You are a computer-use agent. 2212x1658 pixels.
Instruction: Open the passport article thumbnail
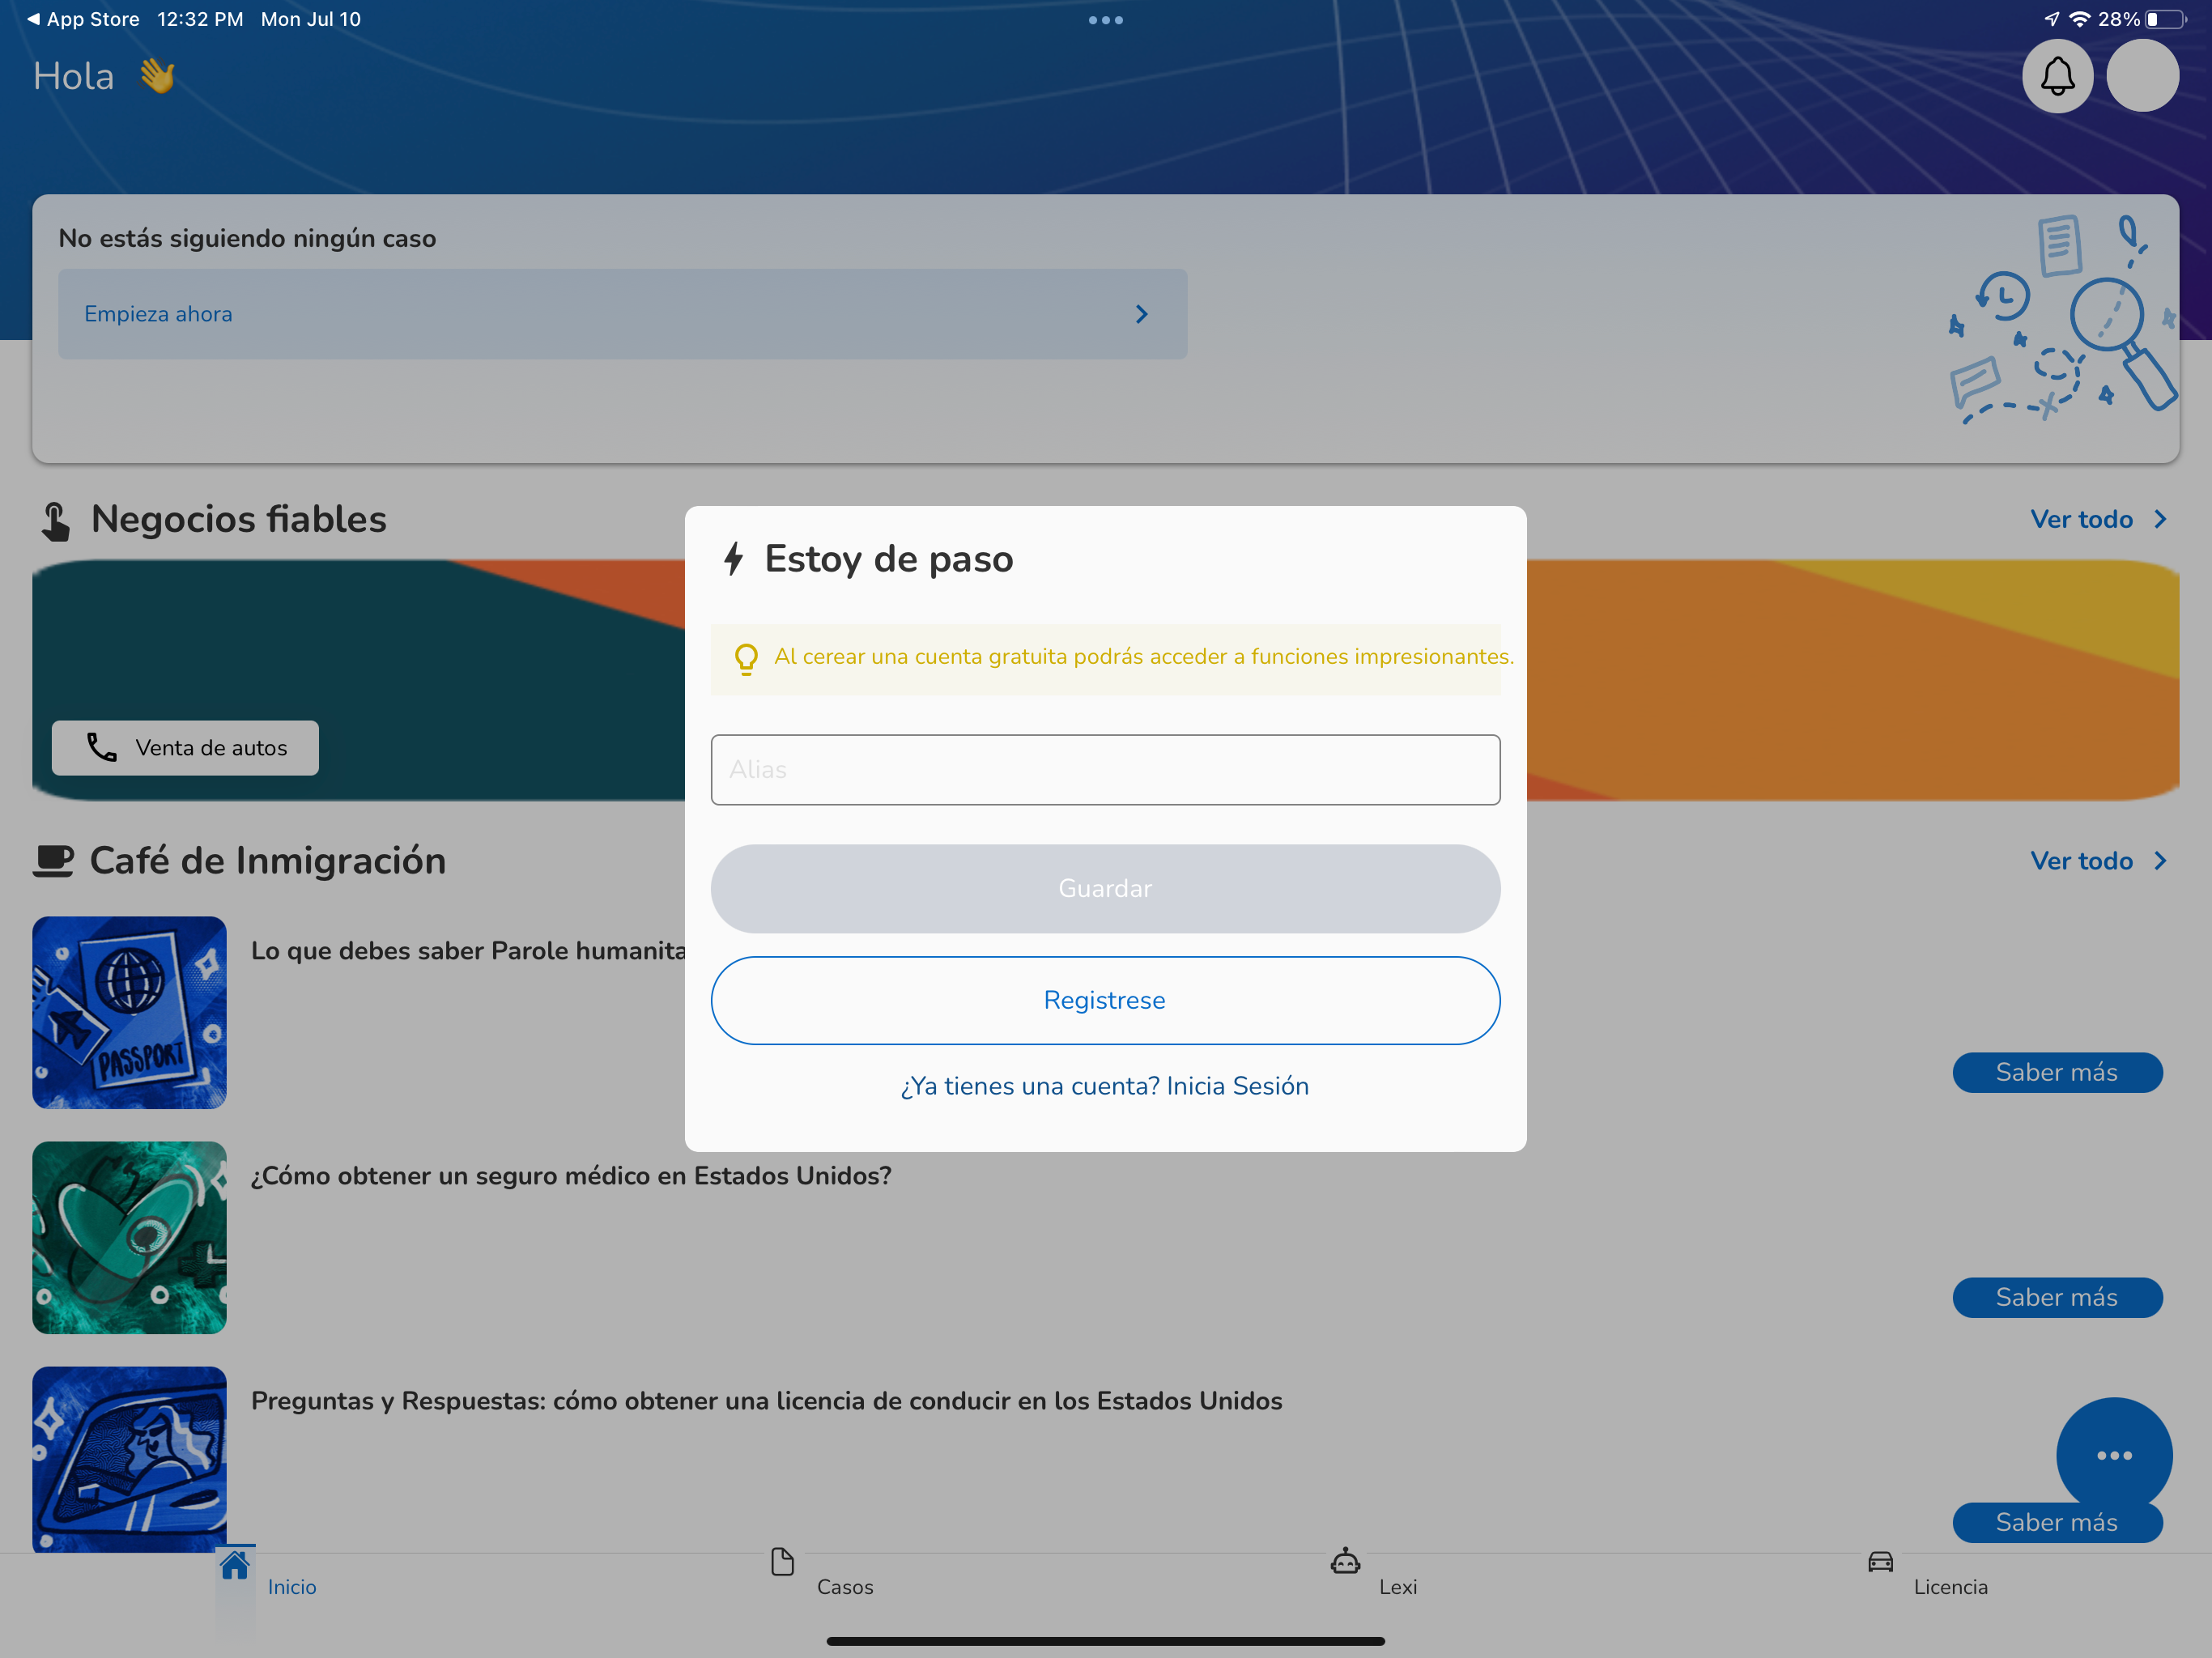pyautogui.click(x=129, y=1012)
